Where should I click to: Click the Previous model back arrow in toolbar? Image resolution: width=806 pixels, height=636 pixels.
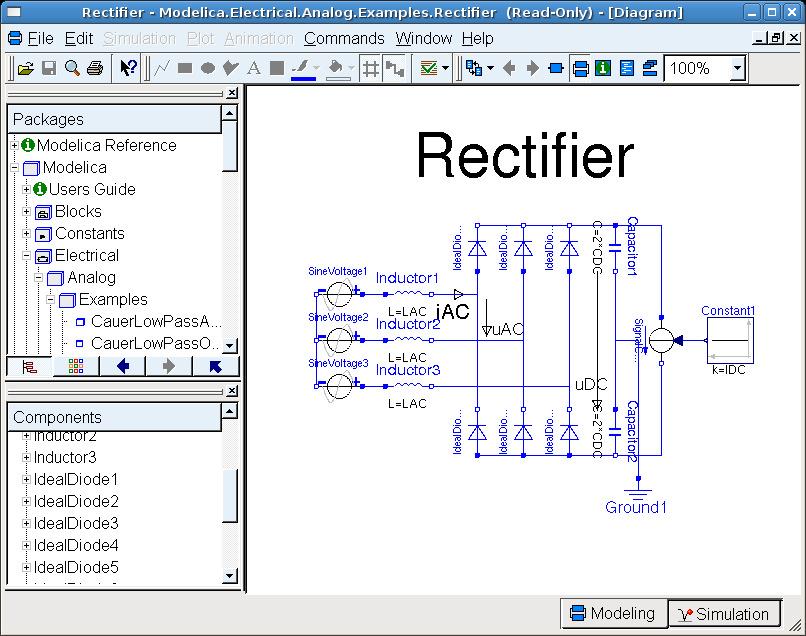coord(509,68)
